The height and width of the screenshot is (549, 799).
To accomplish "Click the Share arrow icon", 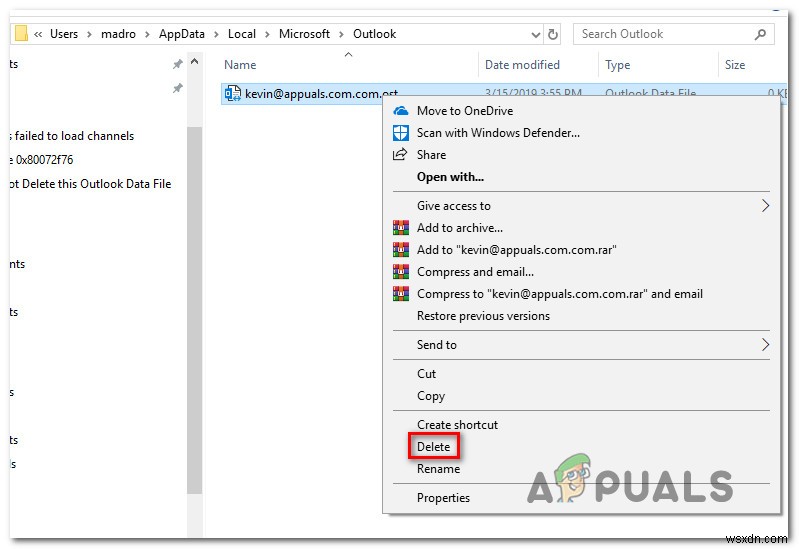I will [x=401, y=154].
